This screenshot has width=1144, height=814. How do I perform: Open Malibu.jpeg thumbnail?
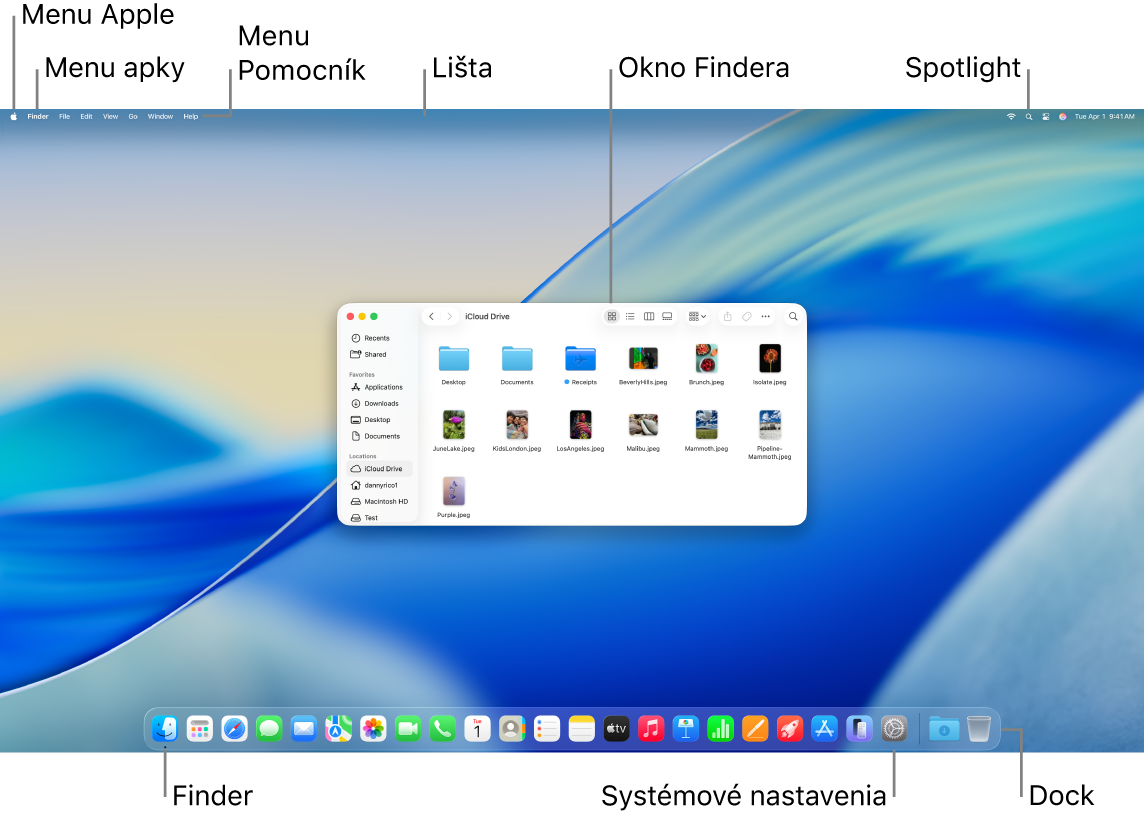click(642, 424)
